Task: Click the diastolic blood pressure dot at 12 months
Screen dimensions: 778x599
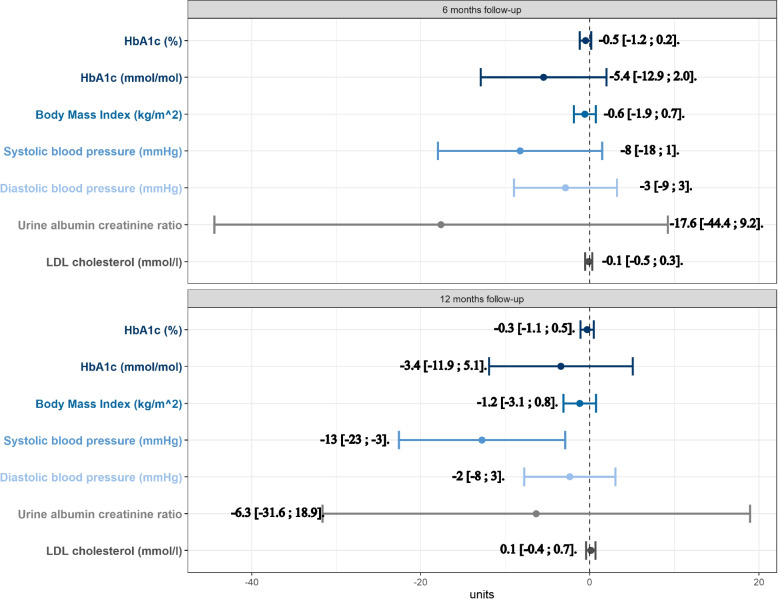Action: [x=570, y=476]
